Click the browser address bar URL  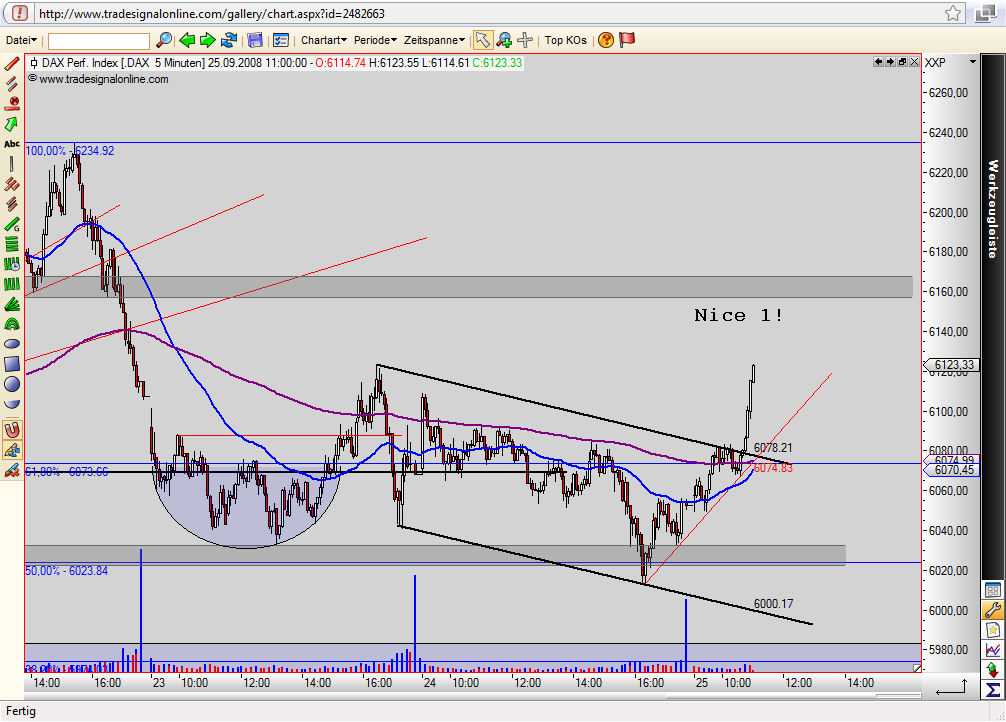pyautogui.click(x=212, y=13)
